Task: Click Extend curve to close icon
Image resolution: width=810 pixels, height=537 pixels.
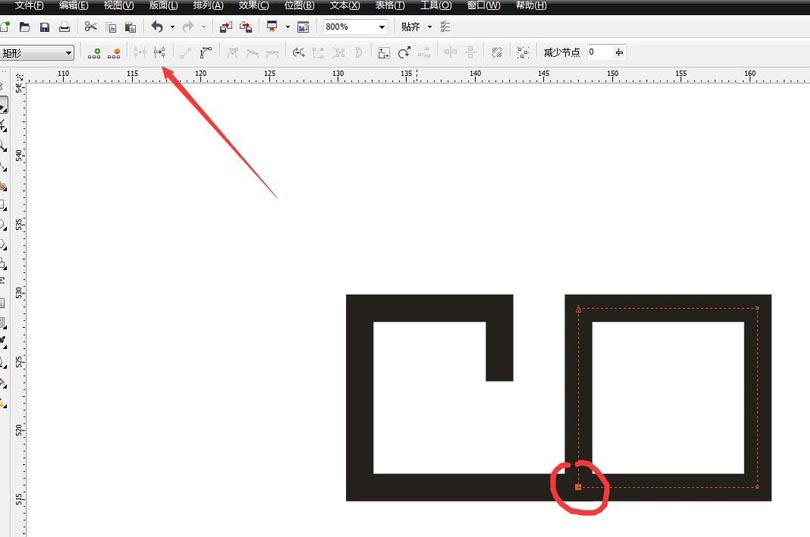Action: (318, 53)
